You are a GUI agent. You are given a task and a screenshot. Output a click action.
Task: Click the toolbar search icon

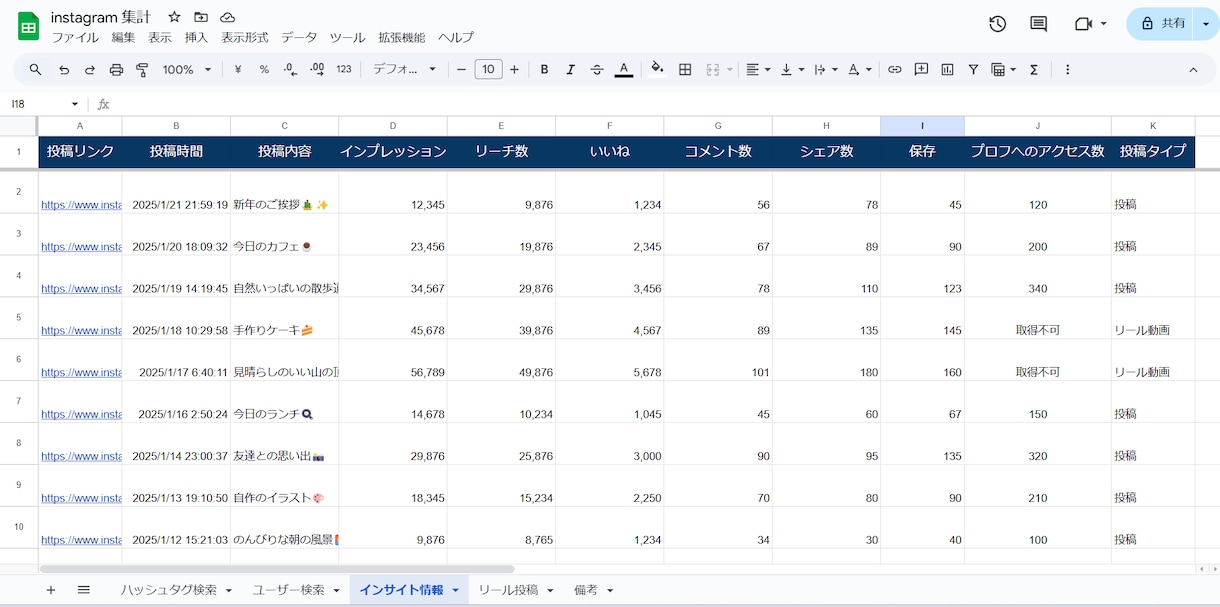tap(35, 70)
